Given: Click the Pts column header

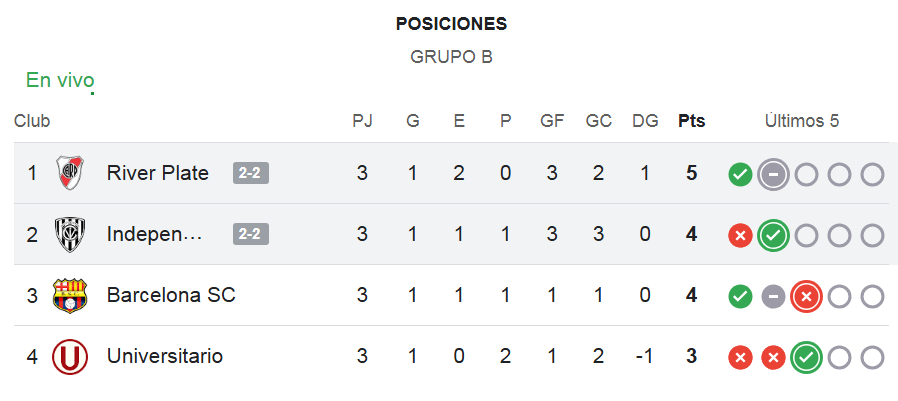Looking at the screenshot, I should (692, 121).
